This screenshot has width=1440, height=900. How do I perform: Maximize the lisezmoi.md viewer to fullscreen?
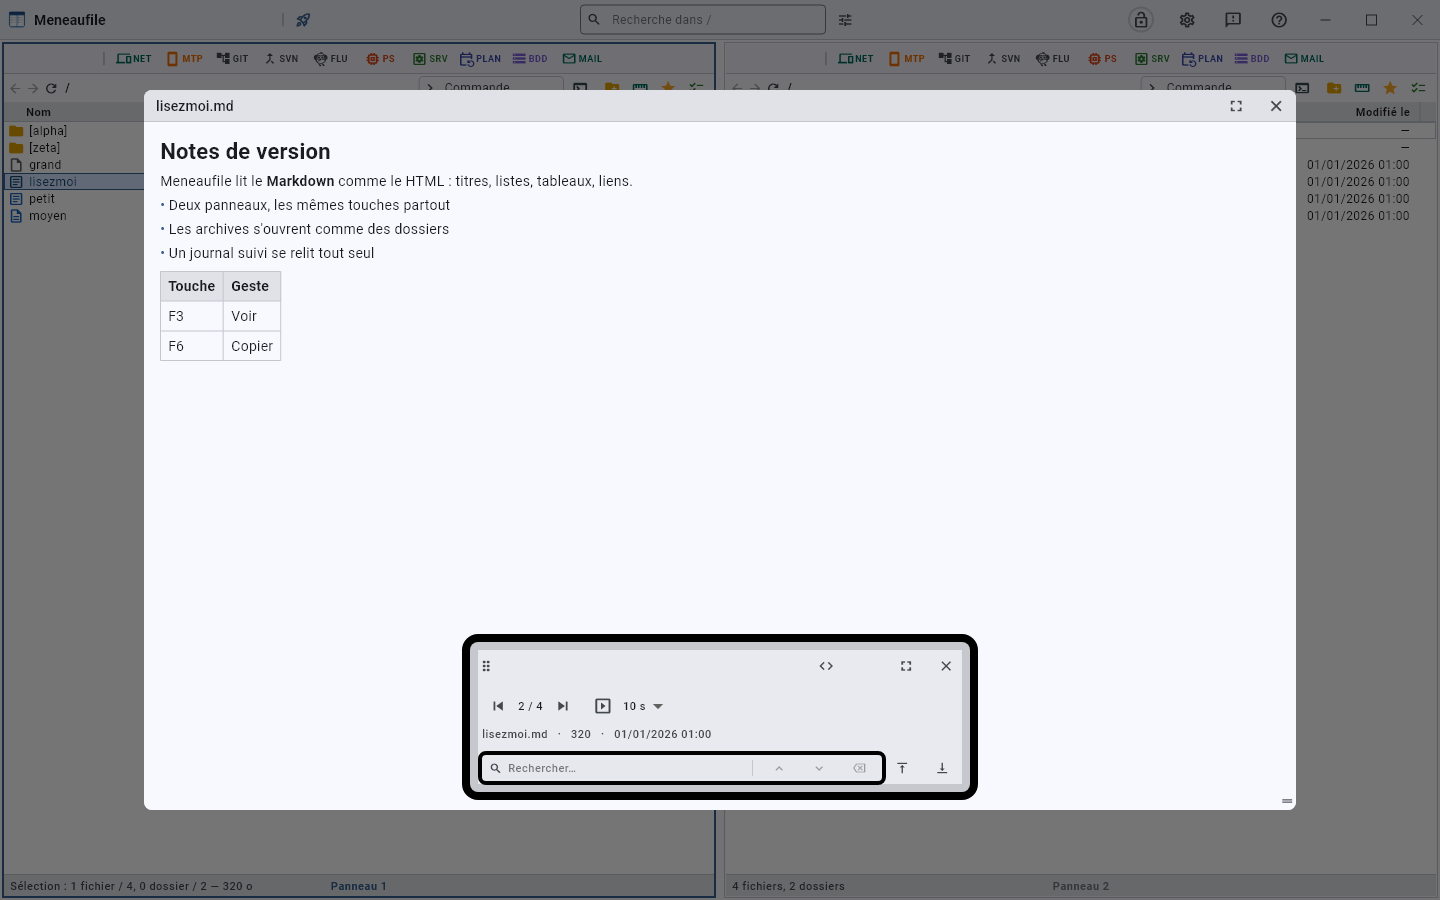[1236, 106]
